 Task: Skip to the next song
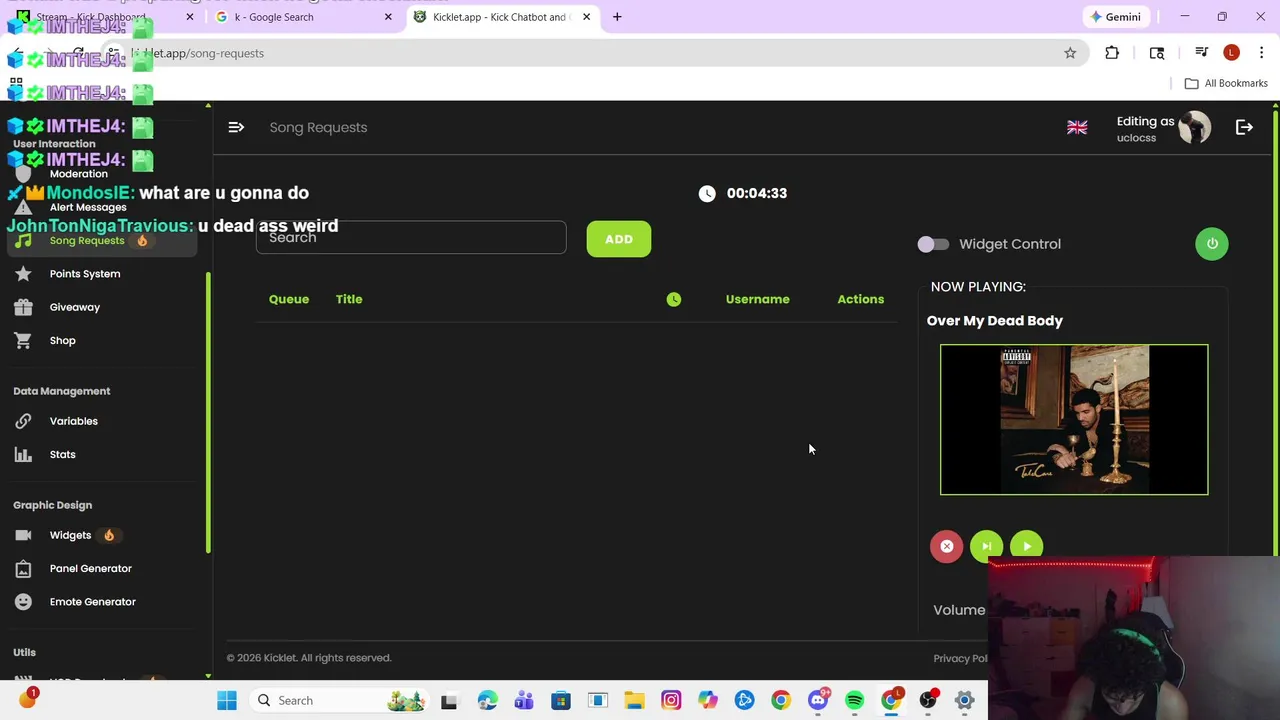pyautogui.click(x=986, y=546)
